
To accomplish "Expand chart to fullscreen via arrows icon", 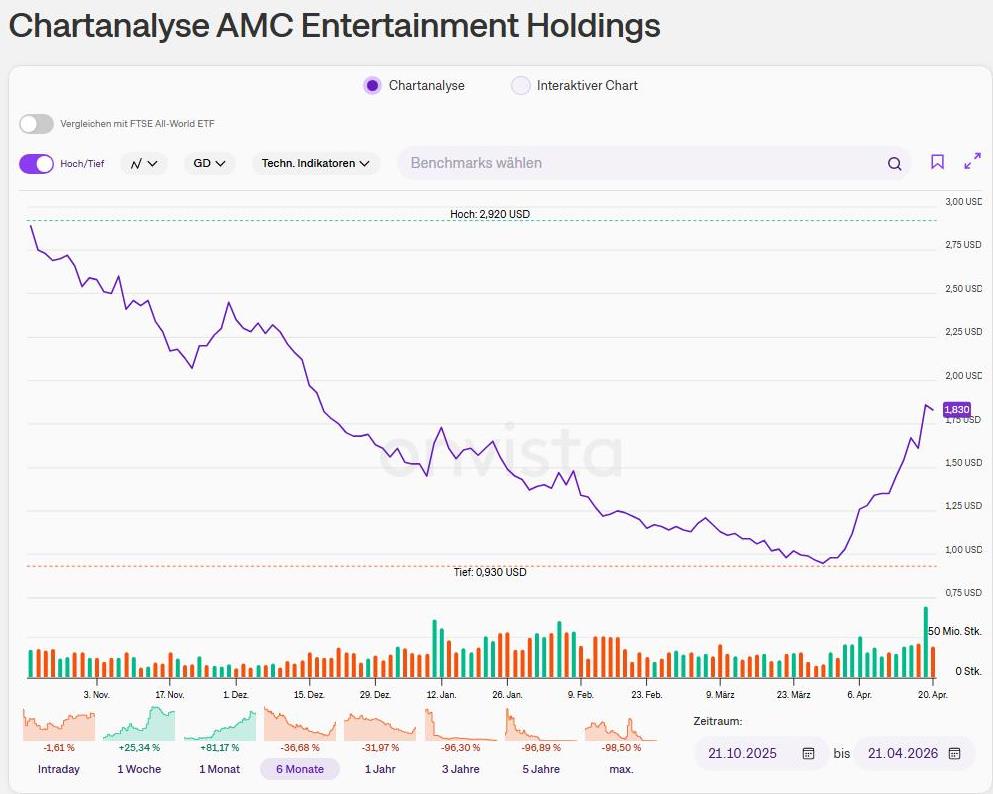I will [x=972, y=162].
